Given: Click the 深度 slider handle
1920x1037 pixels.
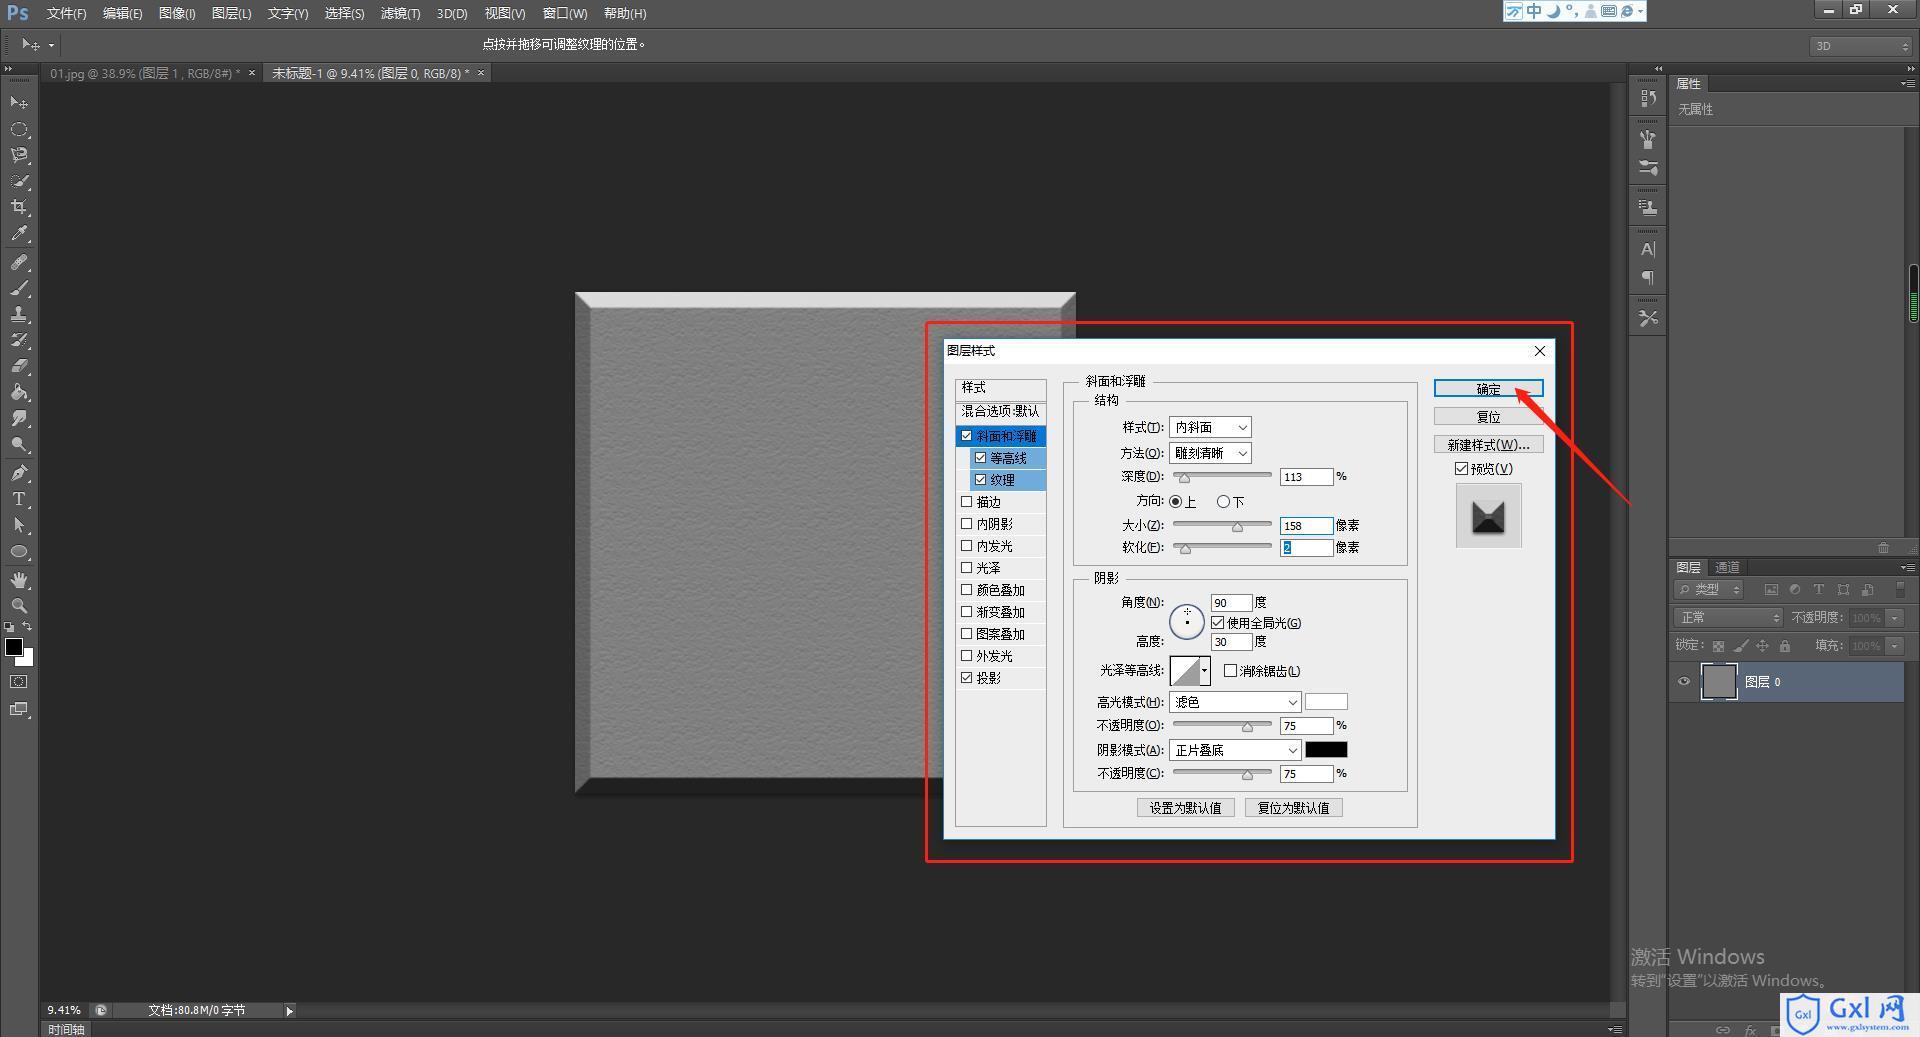Looking at the screenshot, I should [1184, 478].
